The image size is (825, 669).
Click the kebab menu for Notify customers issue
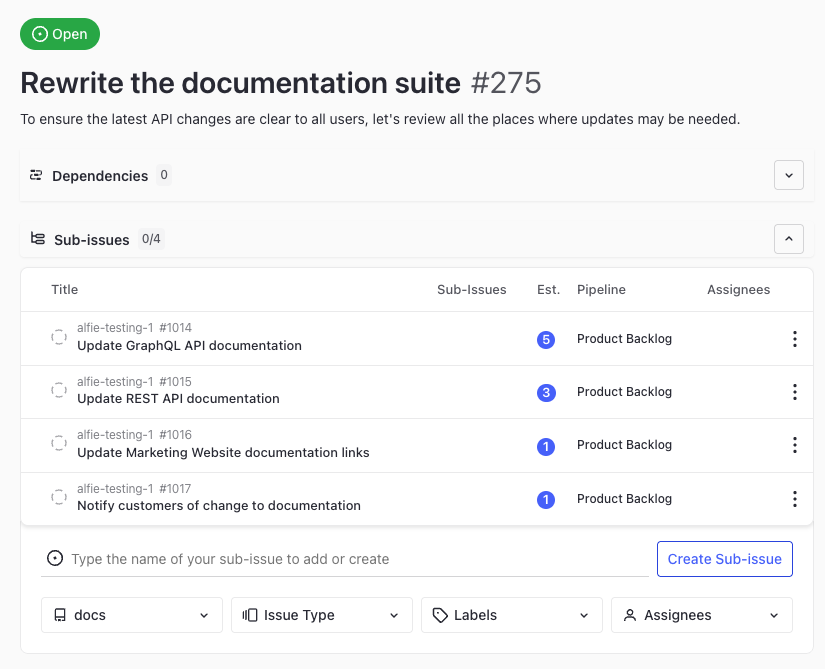(x=794, y=499)
